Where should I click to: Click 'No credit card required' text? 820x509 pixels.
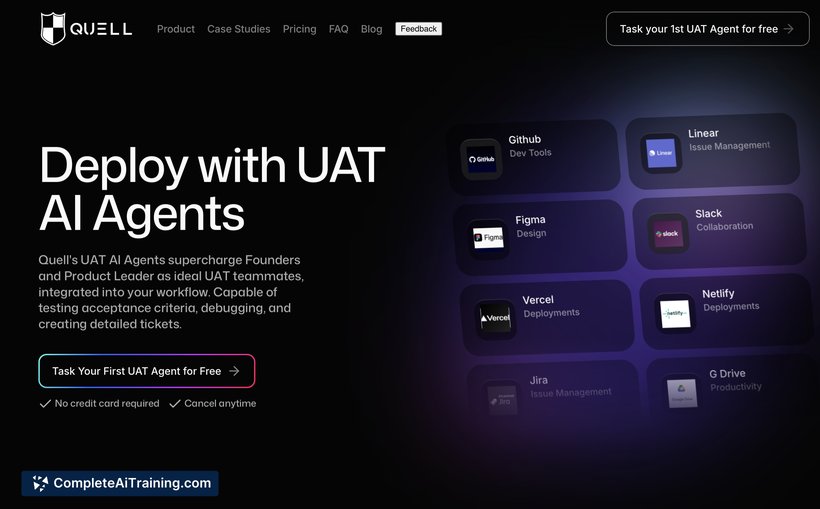107,403
